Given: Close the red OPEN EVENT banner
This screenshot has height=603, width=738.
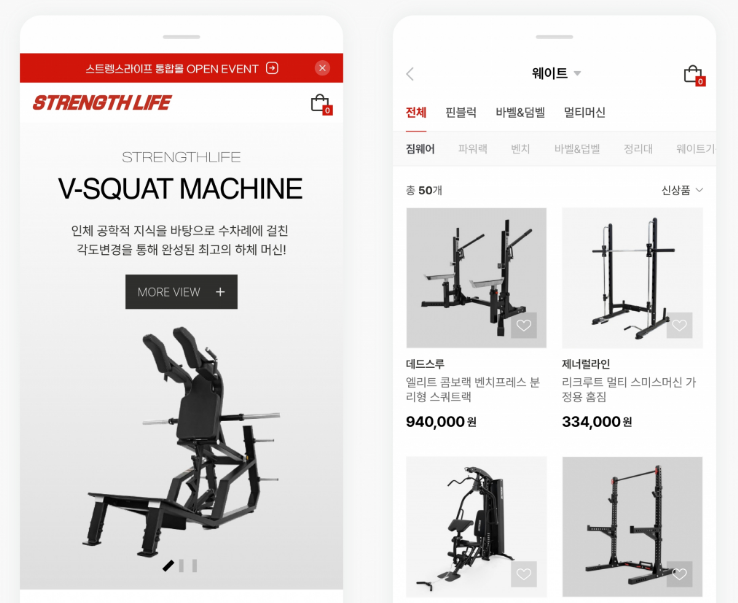Looking at the screenshot, I should (x=322, y=68).
